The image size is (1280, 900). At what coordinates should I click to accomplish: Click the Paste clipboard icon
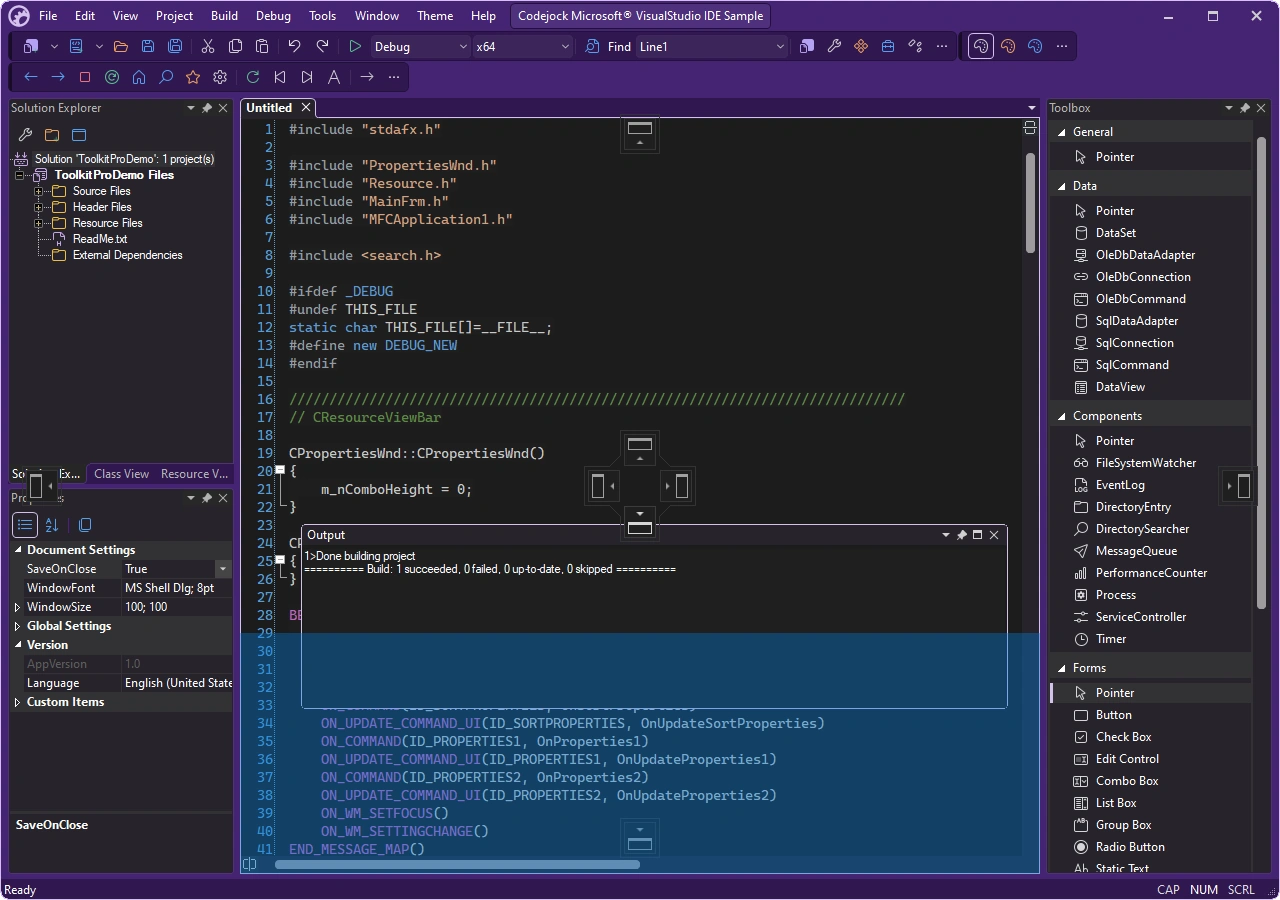tap(262, 46)
